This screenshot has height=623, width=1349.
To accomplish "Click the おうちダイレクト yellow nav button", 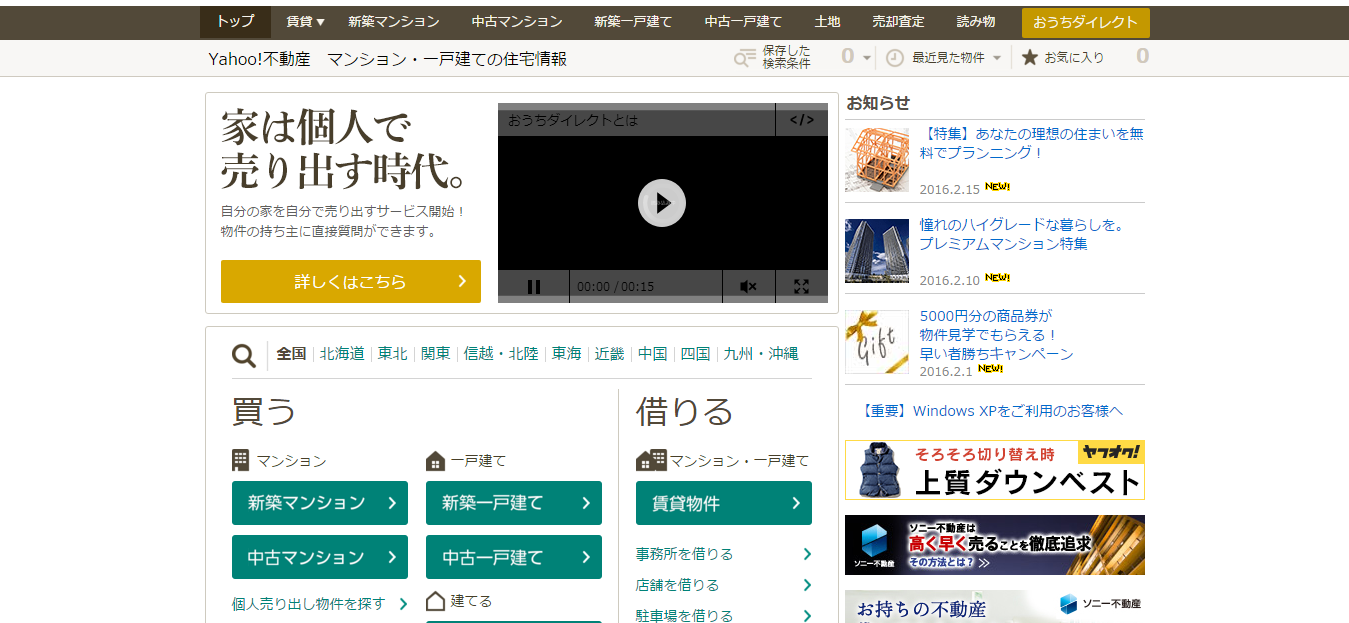I will tap(1086, 22).
